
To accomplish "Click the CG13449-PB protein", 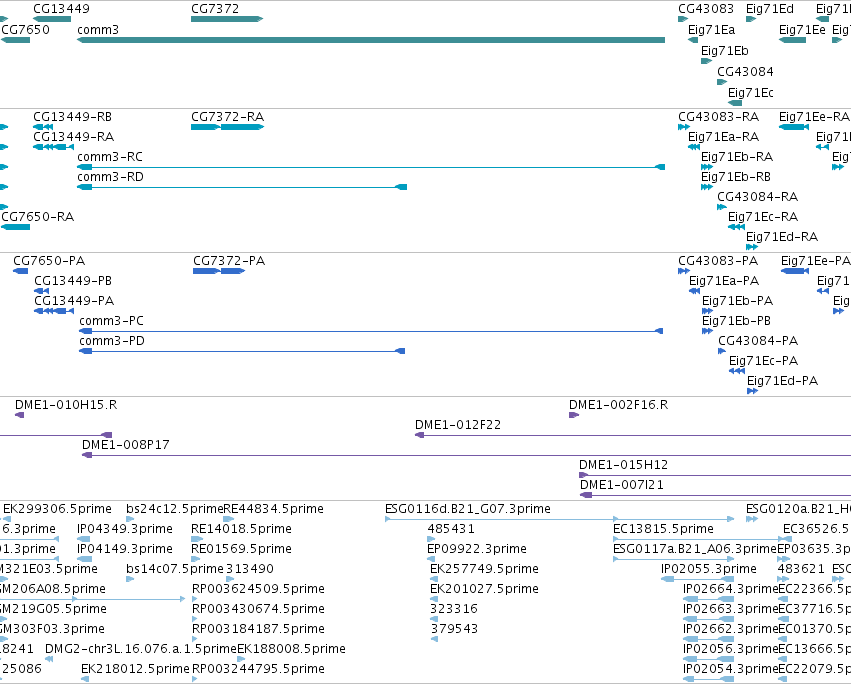I will tap(41, 291).
